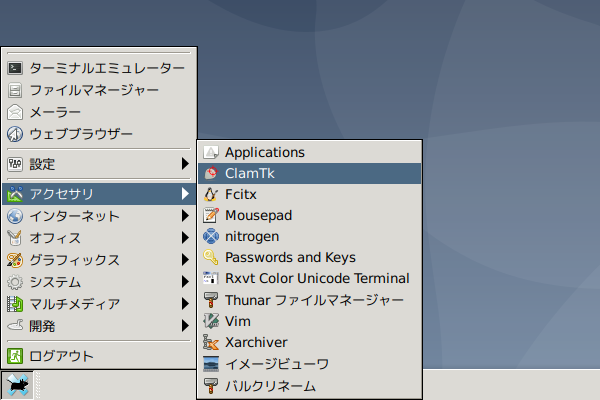Viewport: 600px width, 400px height.
Task: Click the システム gear icon
Action: pyautogui.click(x=15, y=282)
